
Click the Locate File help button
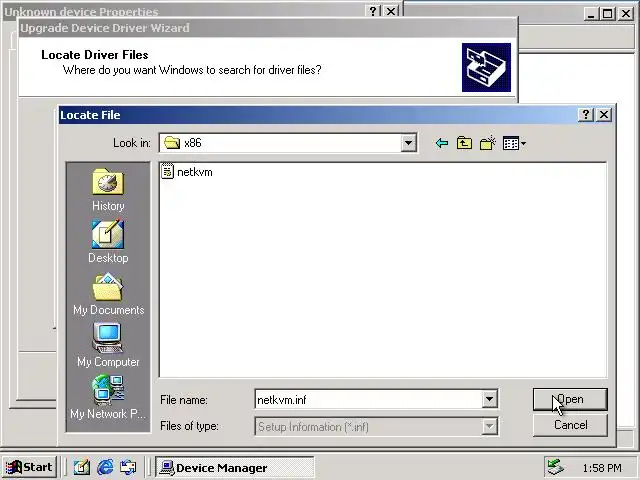click(x=586, y=115)
